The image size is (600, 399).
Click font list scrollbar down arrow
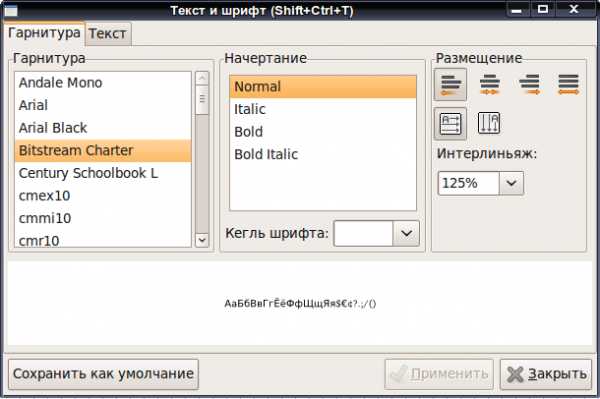202,240
